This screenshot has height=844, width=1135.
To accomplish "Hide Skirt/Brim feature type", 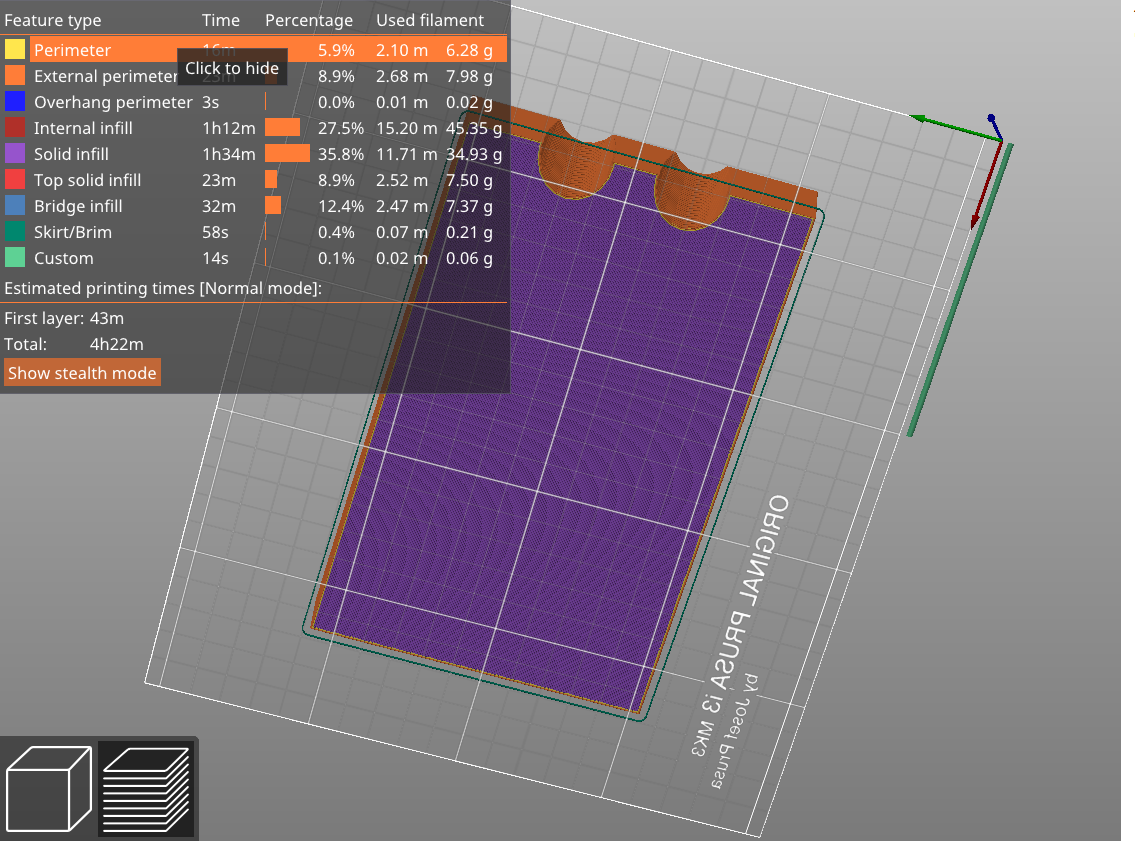I will click(x=255, y=232).
